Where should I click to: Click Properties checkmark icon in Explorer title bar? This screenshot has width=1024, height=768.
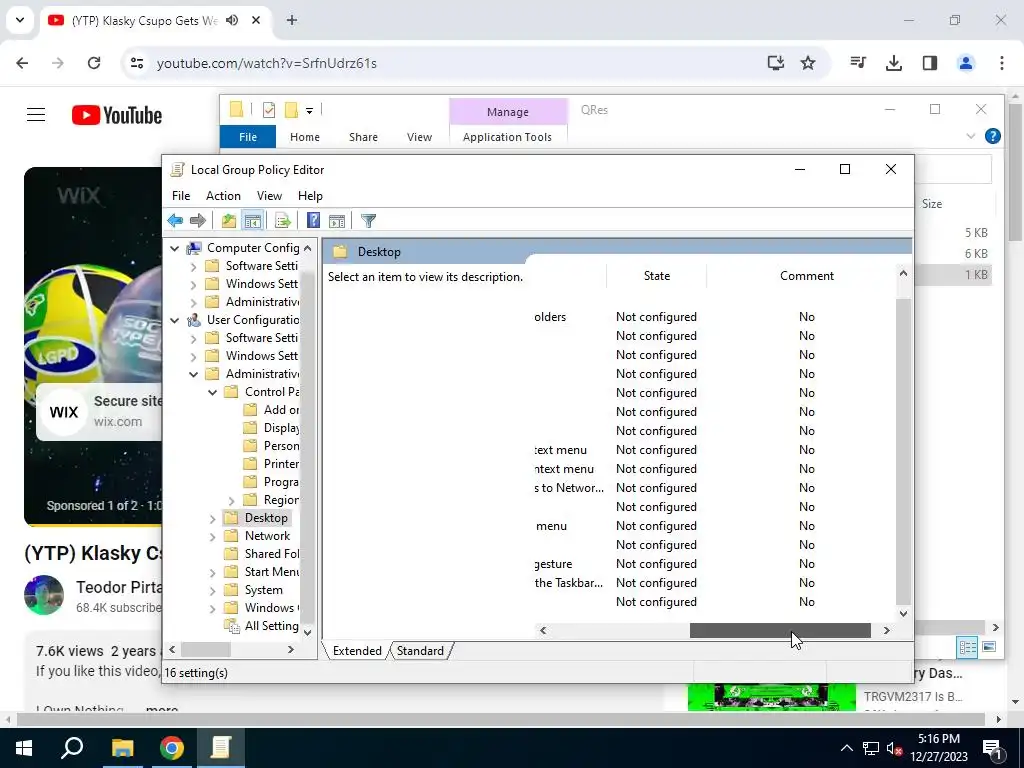tap(268, 110)
